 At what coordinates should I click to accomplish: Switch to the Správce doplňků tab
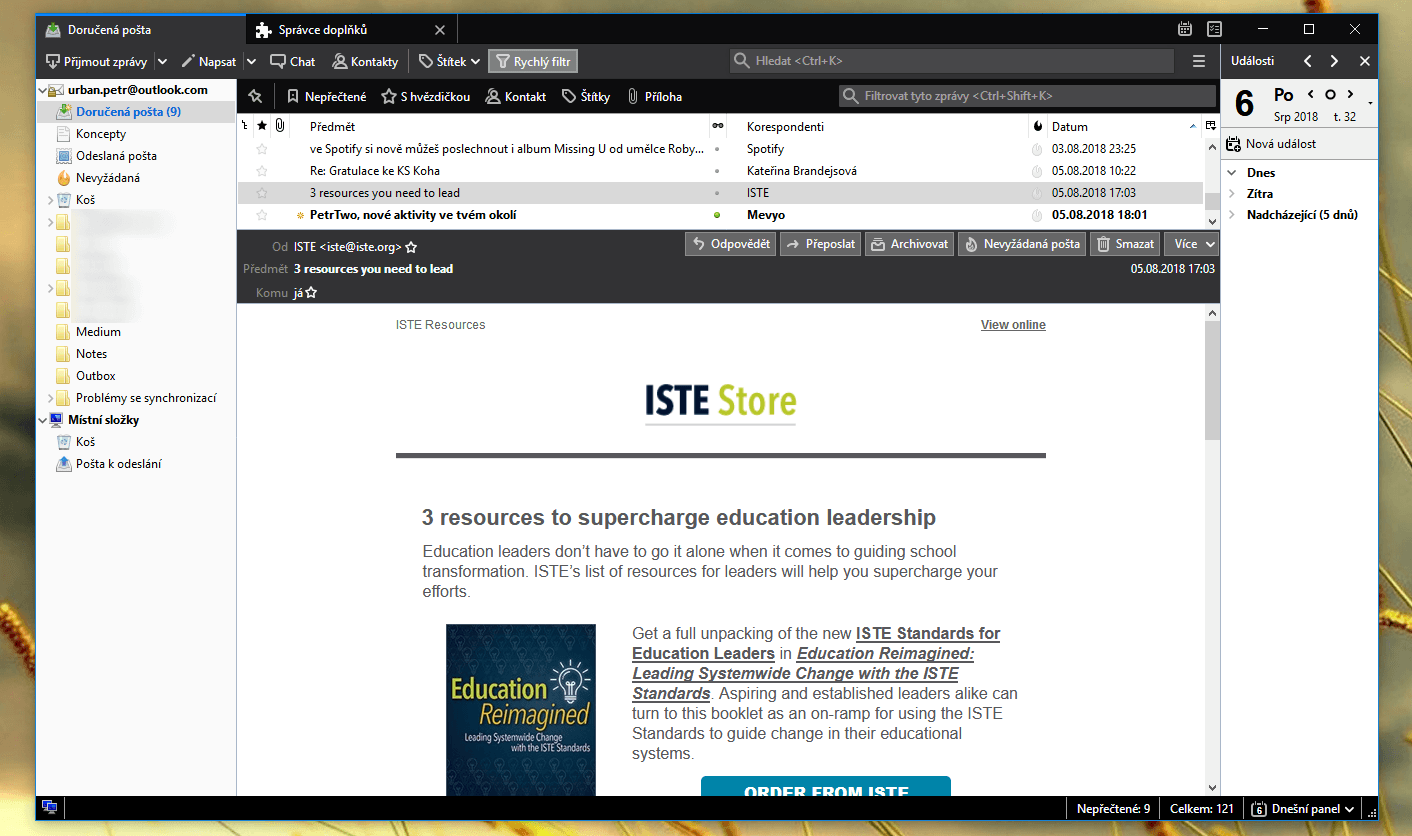point(351,30)
